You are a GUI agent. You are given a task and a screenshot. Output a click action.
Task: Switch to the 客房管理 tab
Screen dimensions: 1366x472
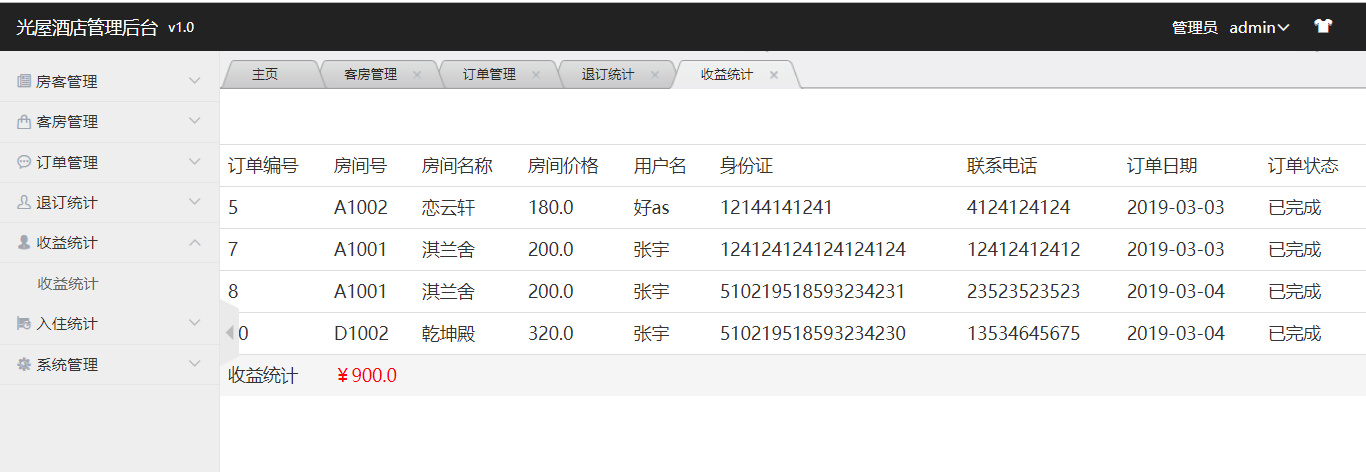pyautogui.click(x=371, y=74)
